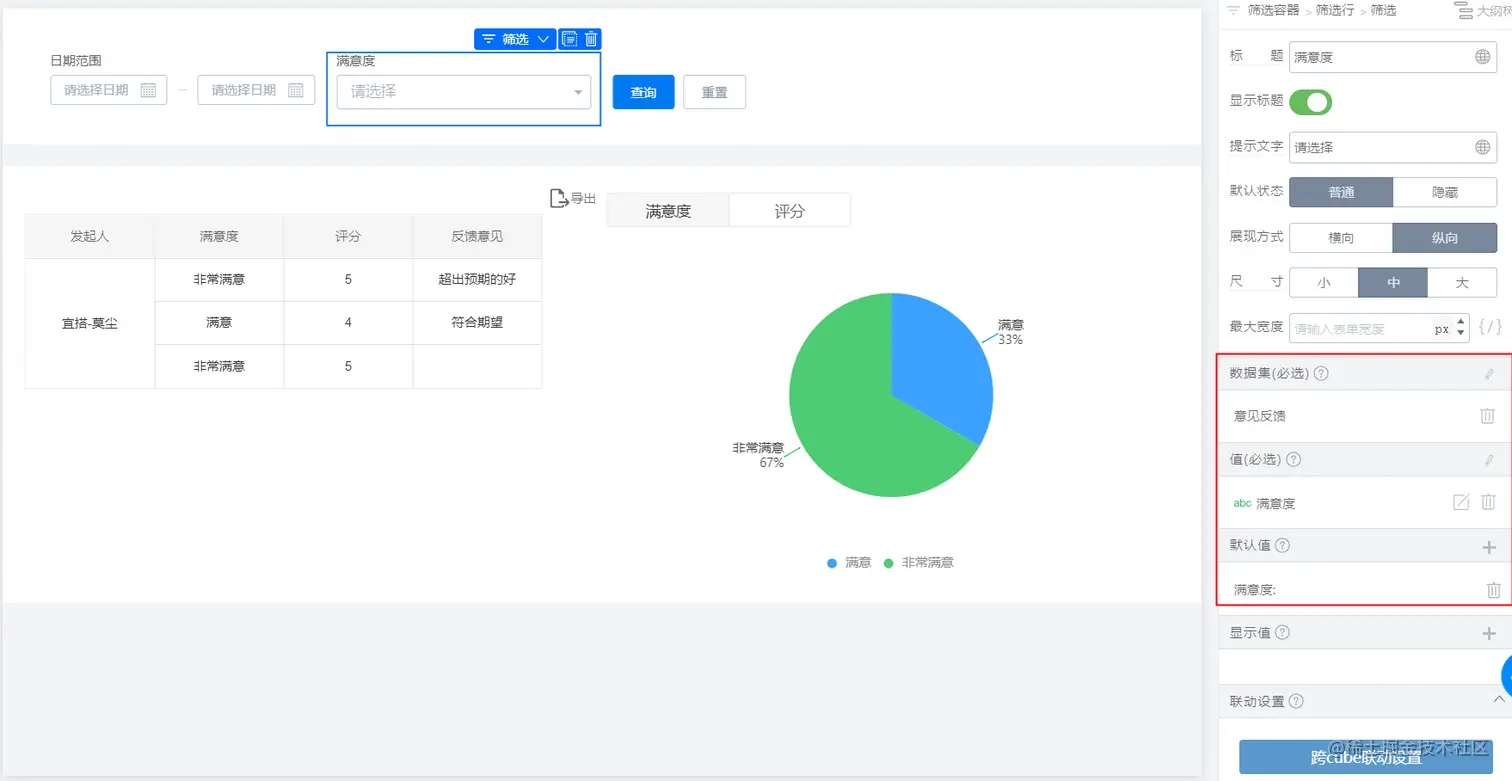The width and height of the screenshot is (1512, 781).
Task: Click the 导出 link
Action: pyautogui.click(x=583, y=198)
